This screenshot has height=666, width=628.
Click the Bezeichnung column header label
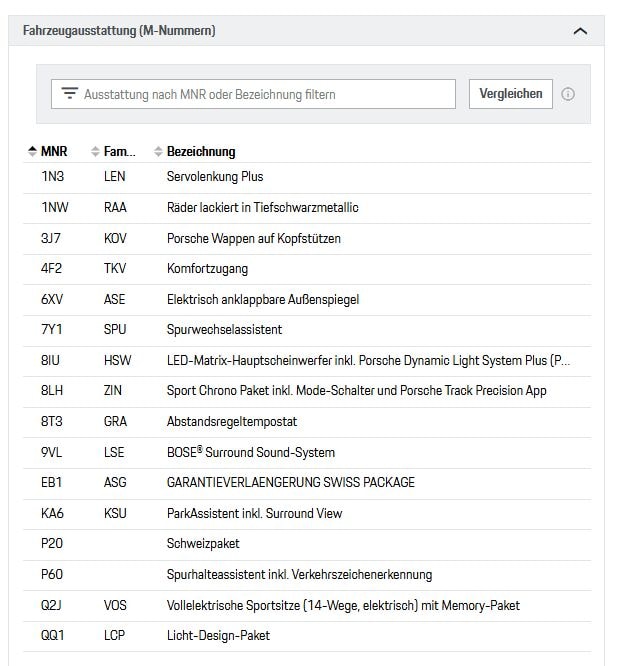tap(201, 152)
